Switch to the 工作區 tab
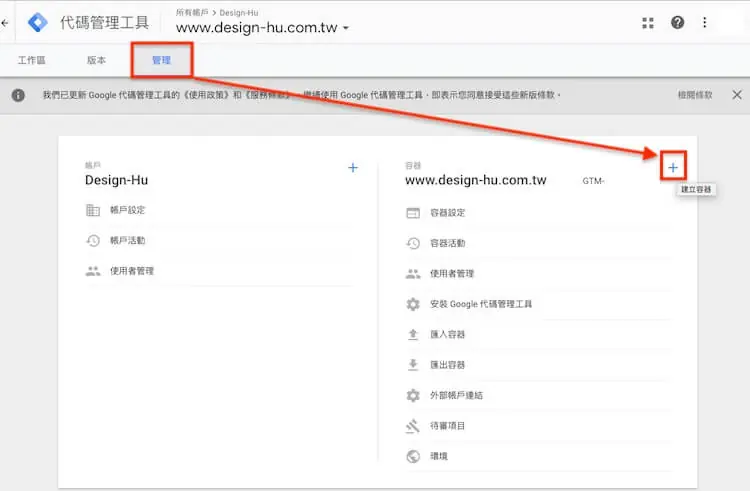750x491 pixels. (x=32, y=60)
